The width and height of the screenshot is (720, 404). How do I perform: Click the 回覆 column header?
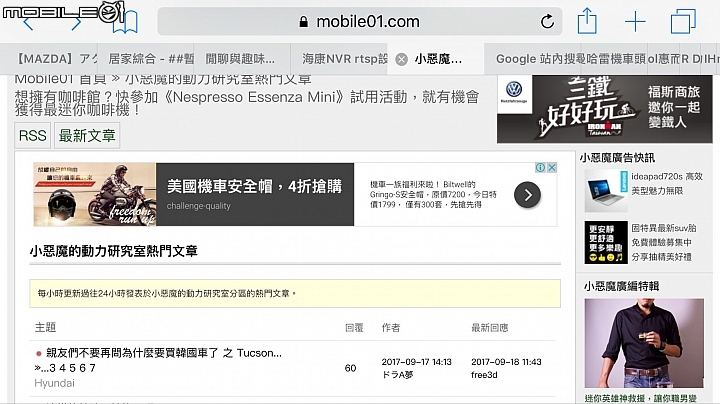pyautogui.click(x=354, y=327)
